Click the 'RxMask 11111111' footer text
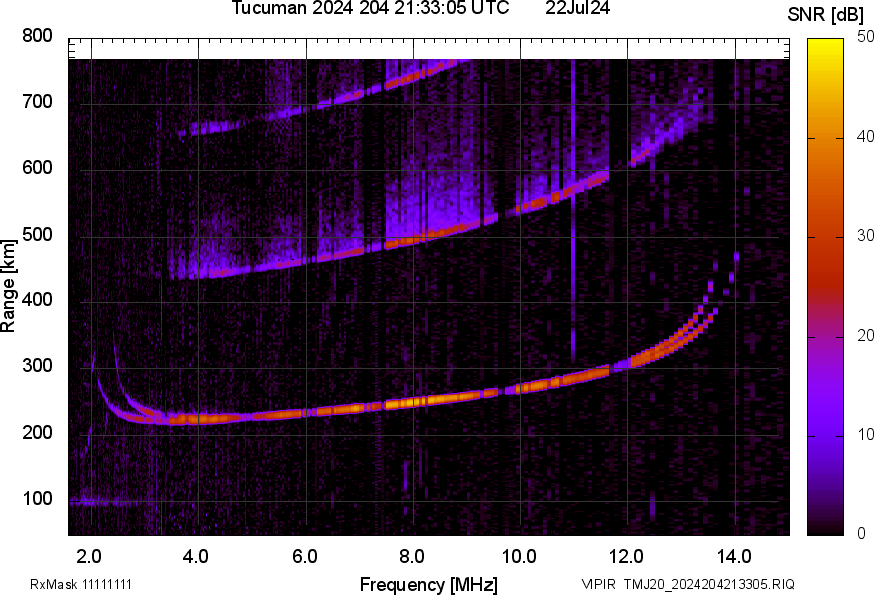Screen dimensions: 874x595 pyautogui.click(x=81, y=585)
